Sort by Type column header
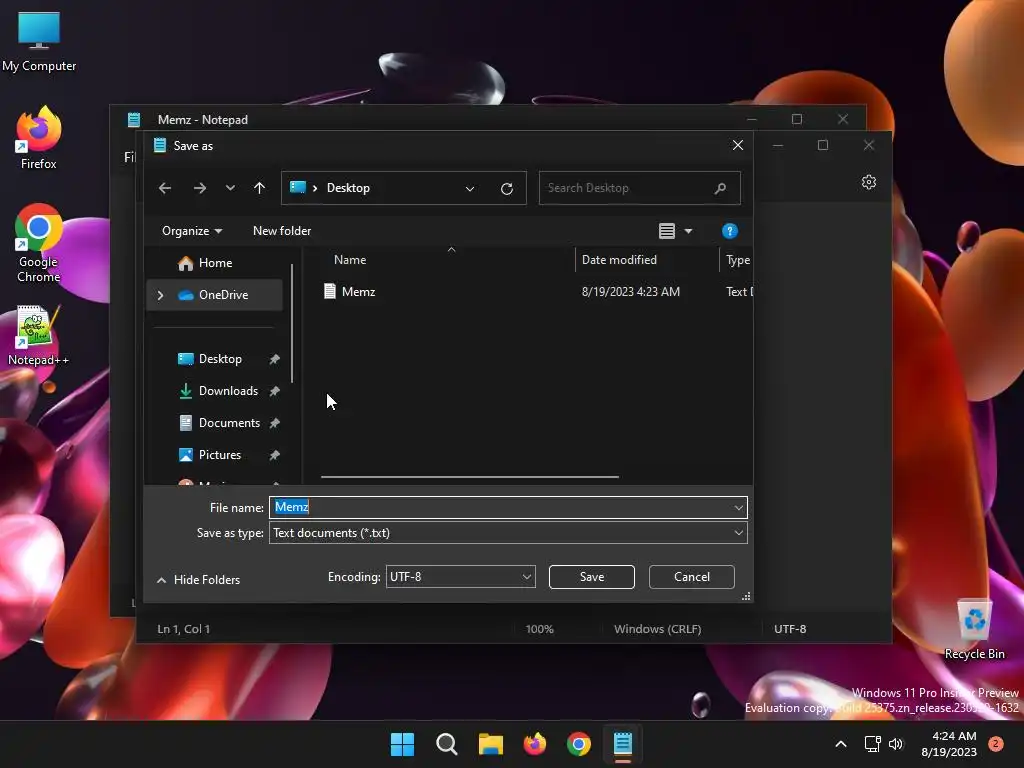The image size is (1024, 768). [x=738, y=260]
